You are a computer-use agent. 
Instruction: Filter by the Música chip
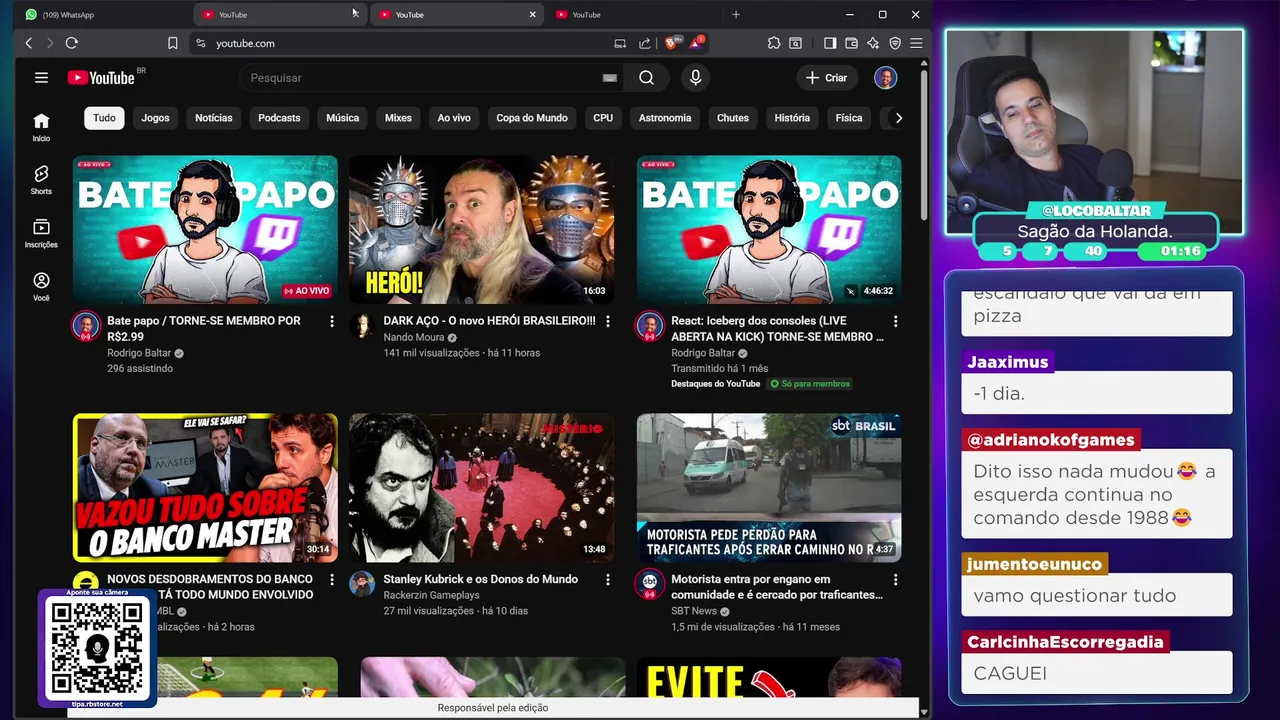click(342, 118)
